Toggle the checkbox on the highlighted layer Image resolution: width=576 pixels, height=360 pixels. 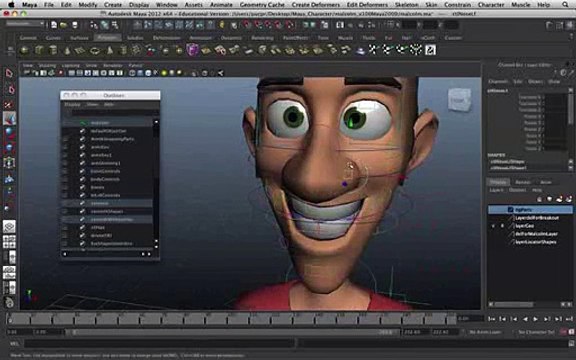[x=510, y=209]
